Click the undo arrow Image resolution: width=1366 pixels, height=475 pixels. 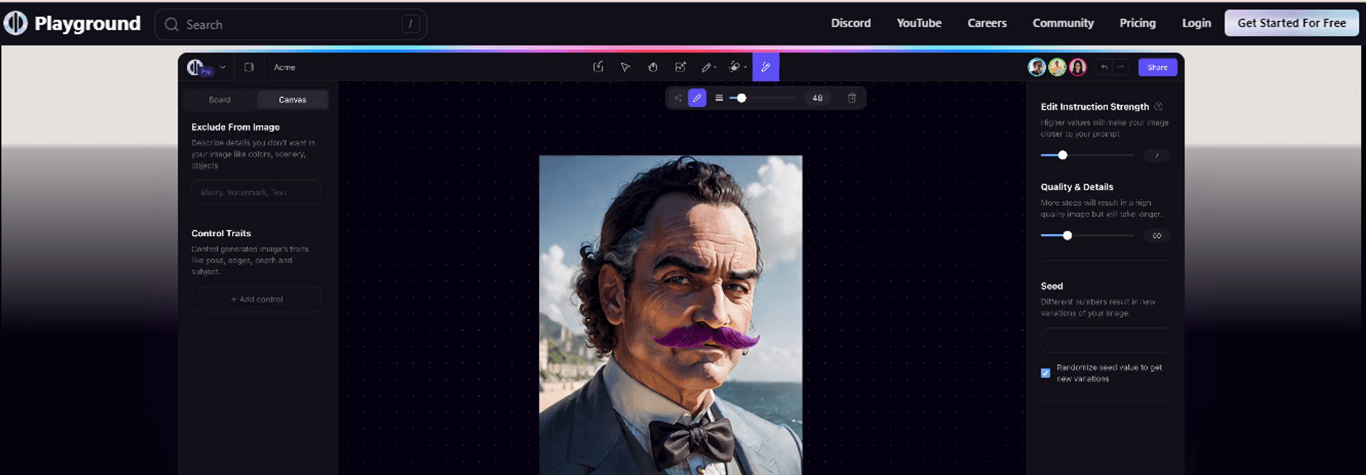coord(1104,67)
